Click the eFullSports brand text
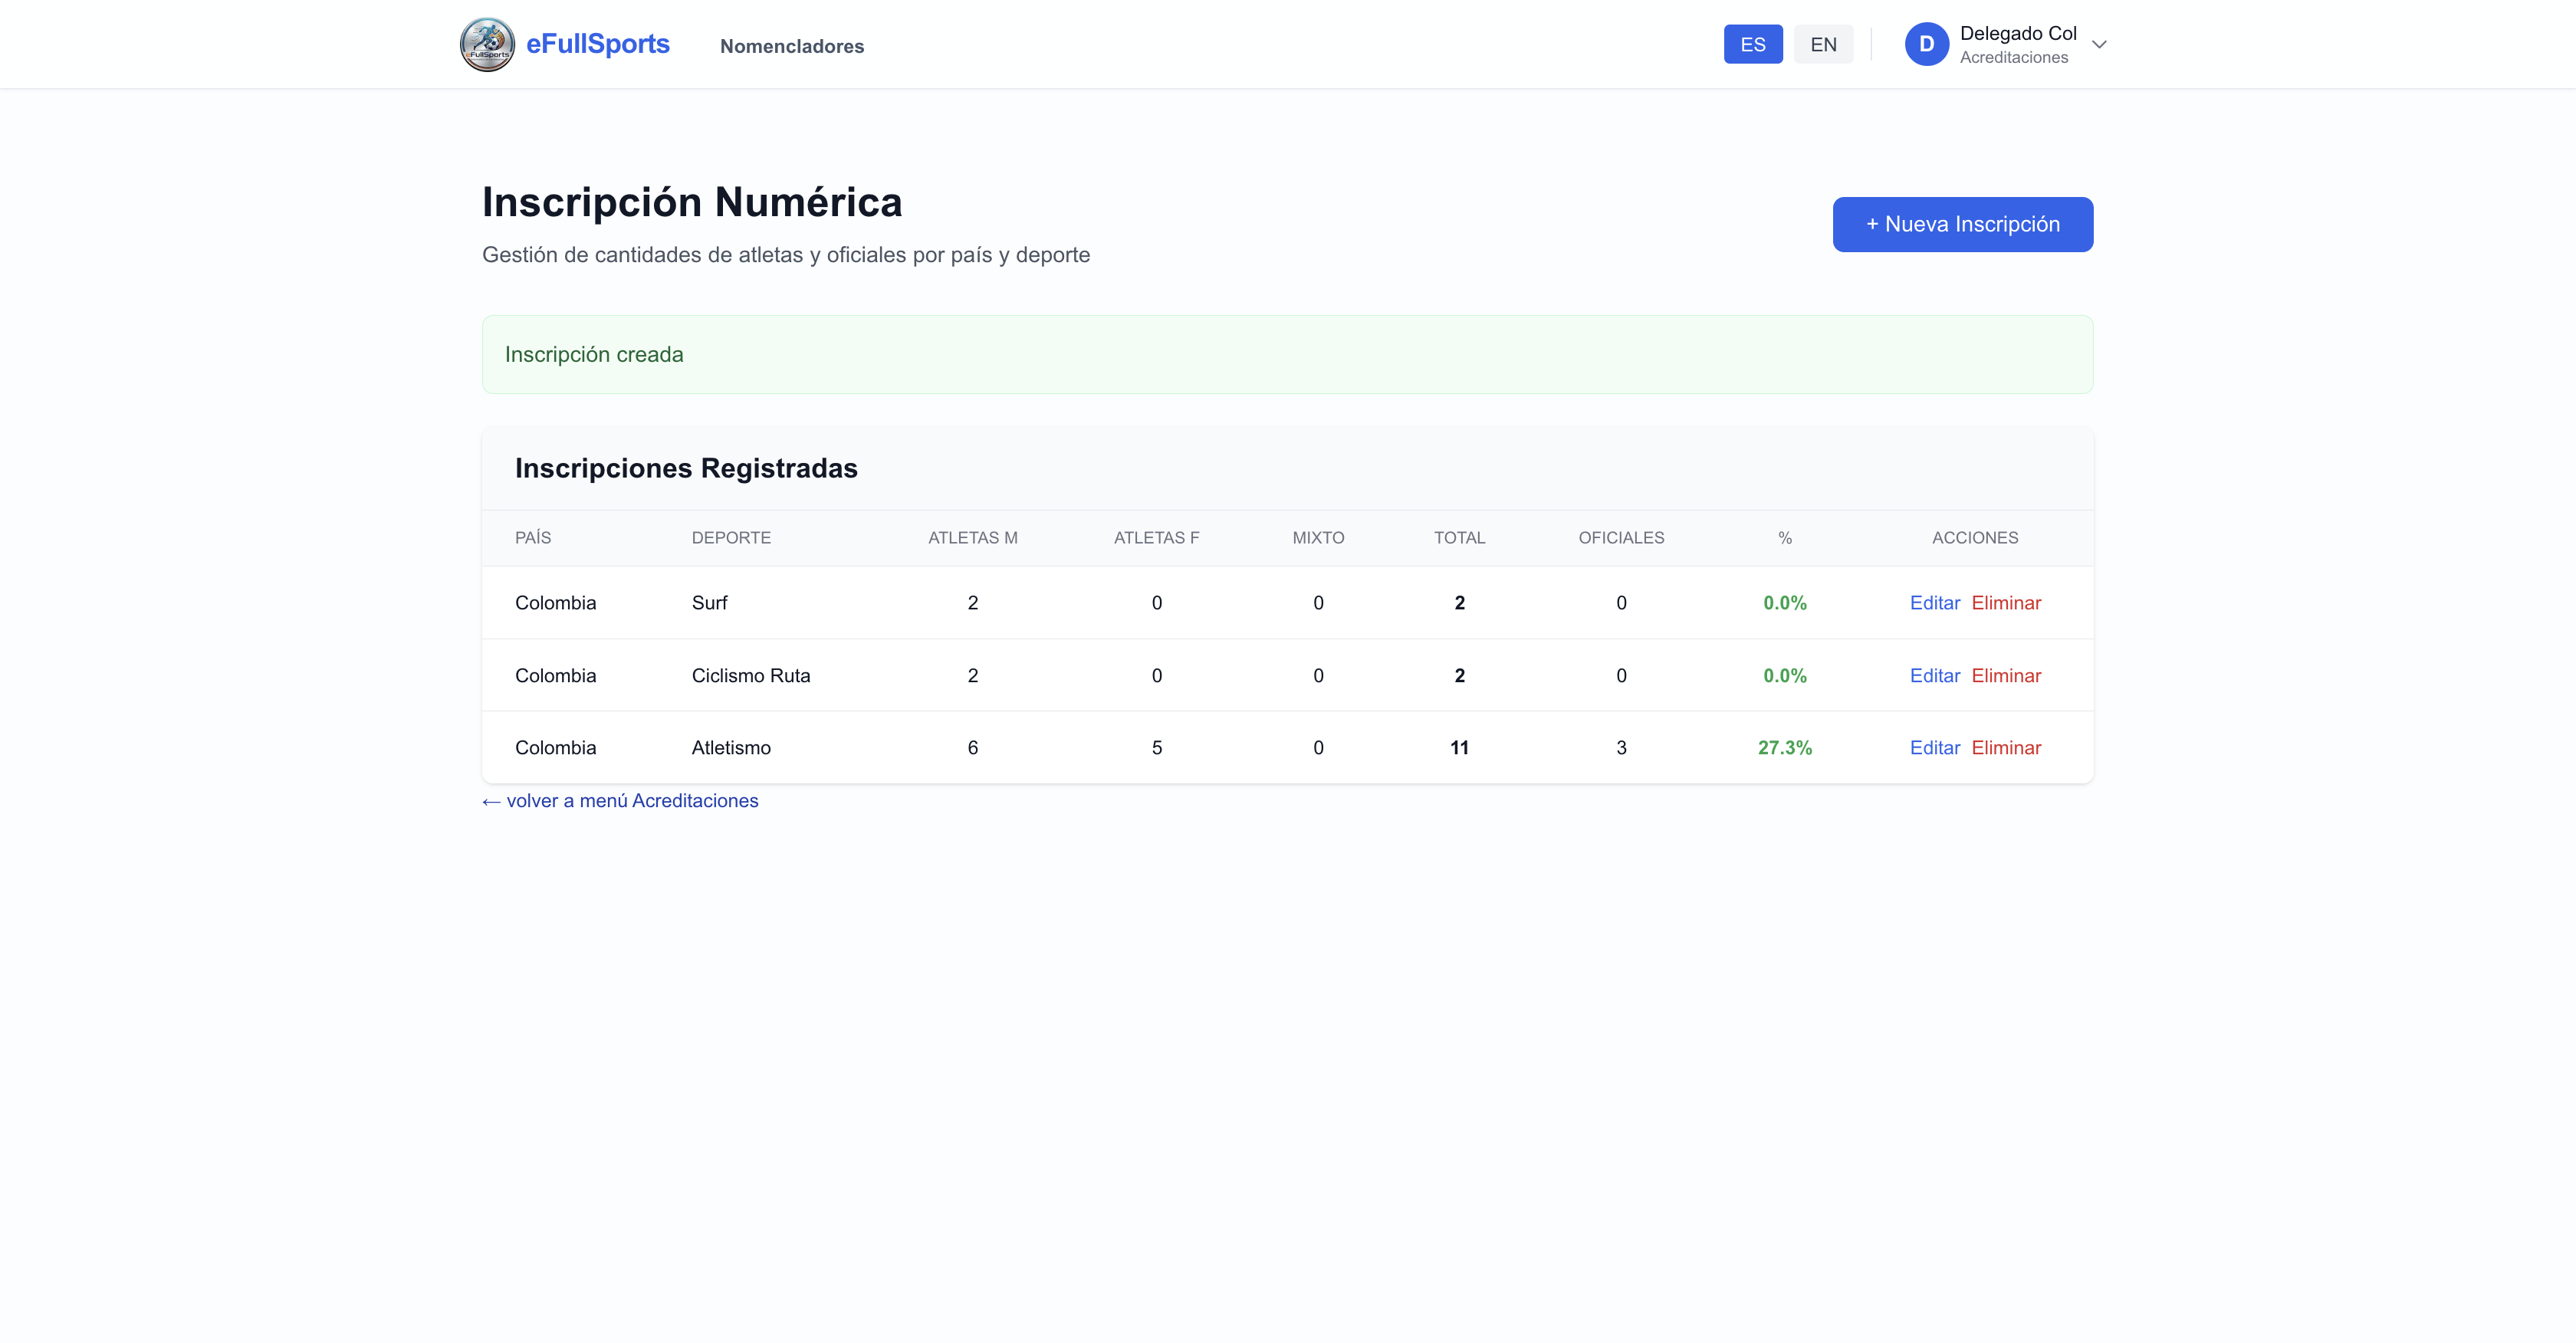Image resolution: width=2576 pixels, height=1343 pixels. [597, 44]
